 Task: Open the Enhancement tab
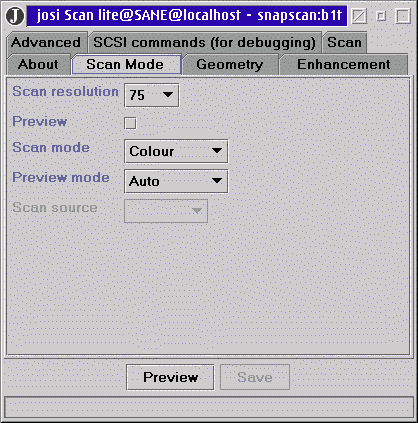tap(344, 64)
